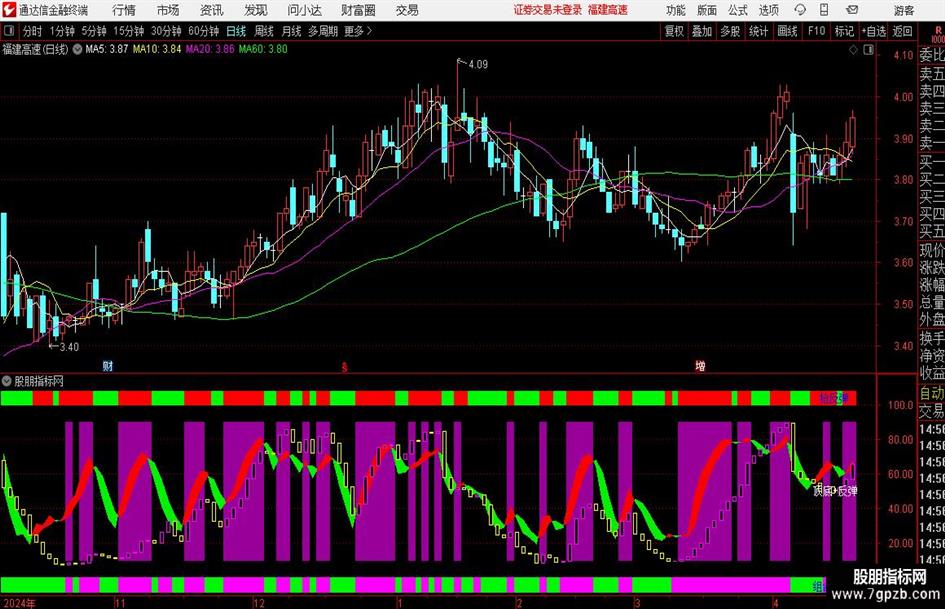This screenshot has width=945, height=609.
Task: Click the 证券交易未登录 login link
Action: [548, 10]
